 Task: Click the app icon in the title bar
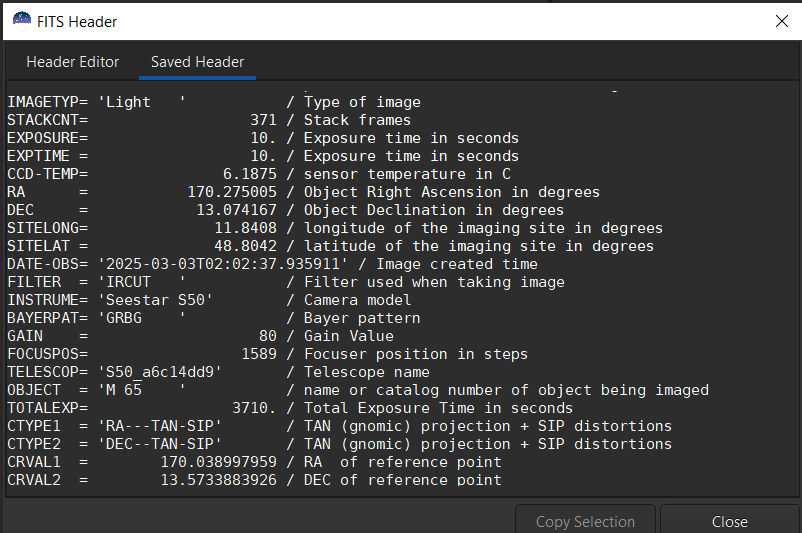pyautogui.click(x=21, y=21)
